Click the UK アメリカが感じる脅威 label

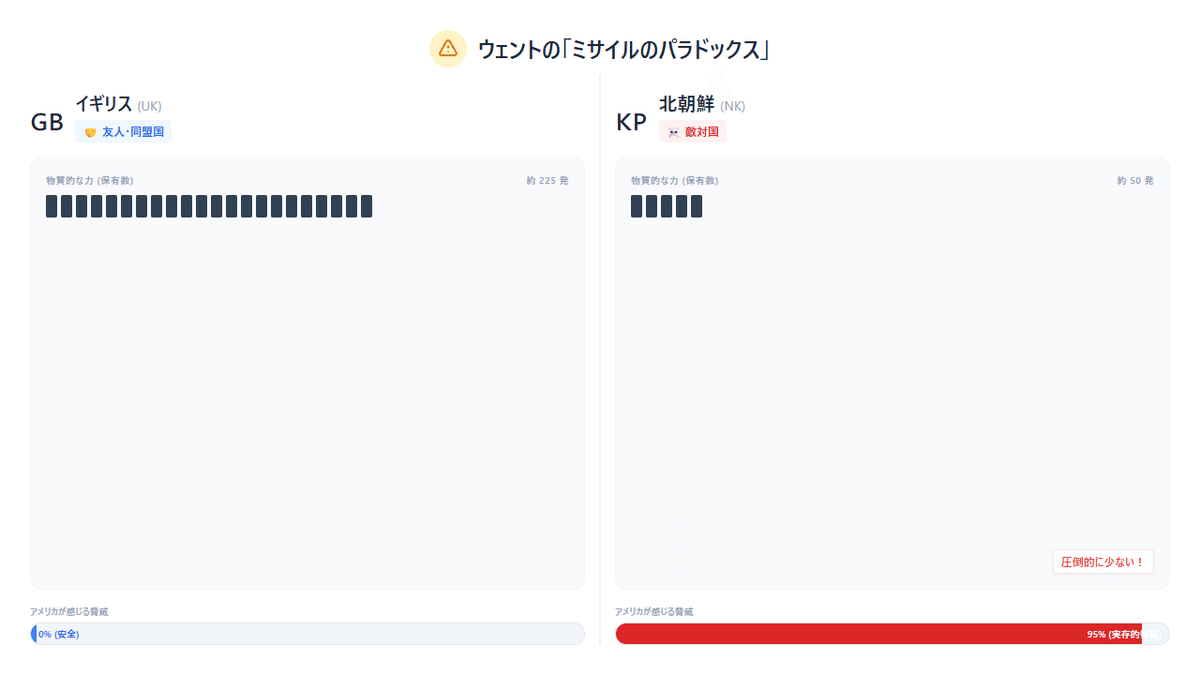[69, 611]
